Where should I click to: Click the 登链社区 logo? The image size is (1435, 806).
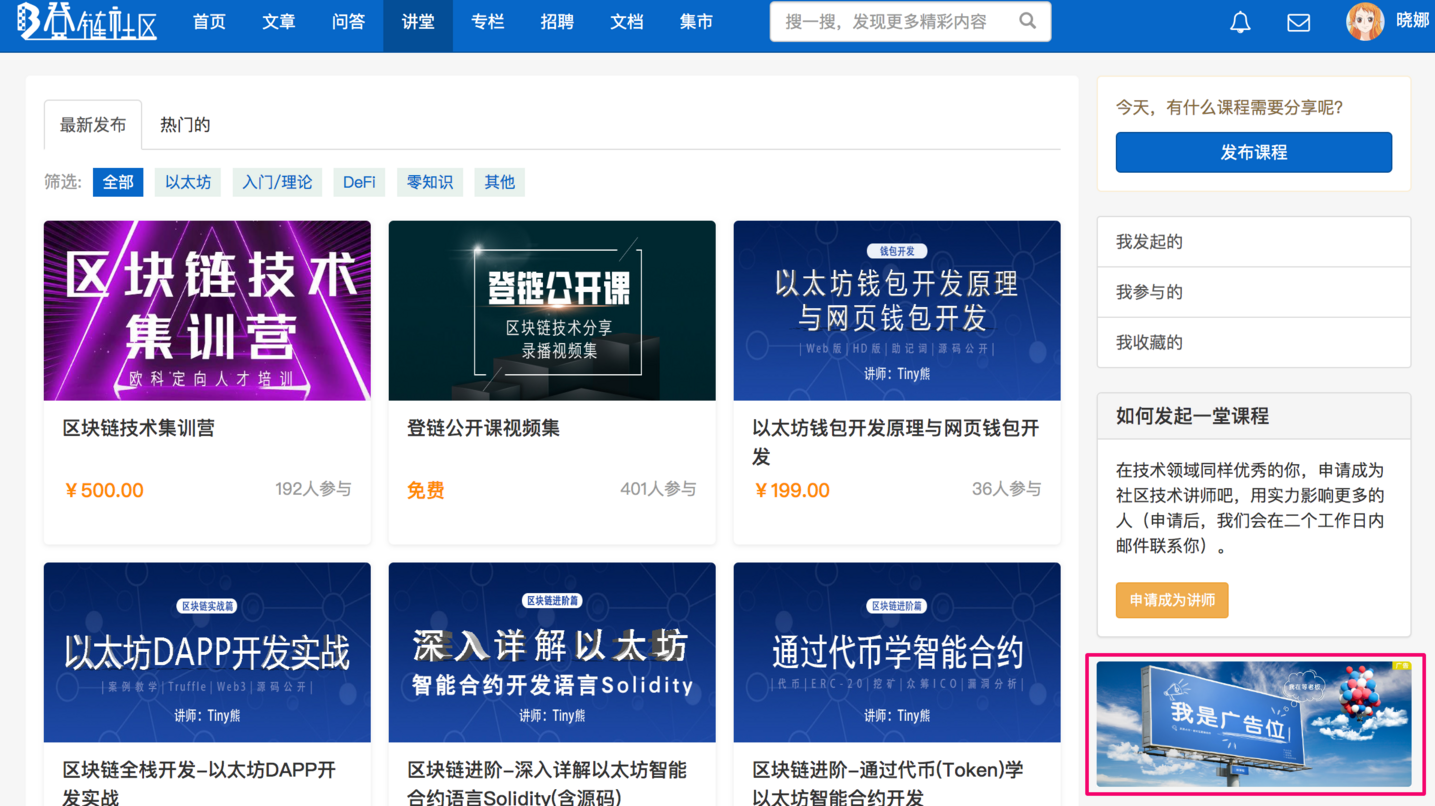click(x=87, y=21)
